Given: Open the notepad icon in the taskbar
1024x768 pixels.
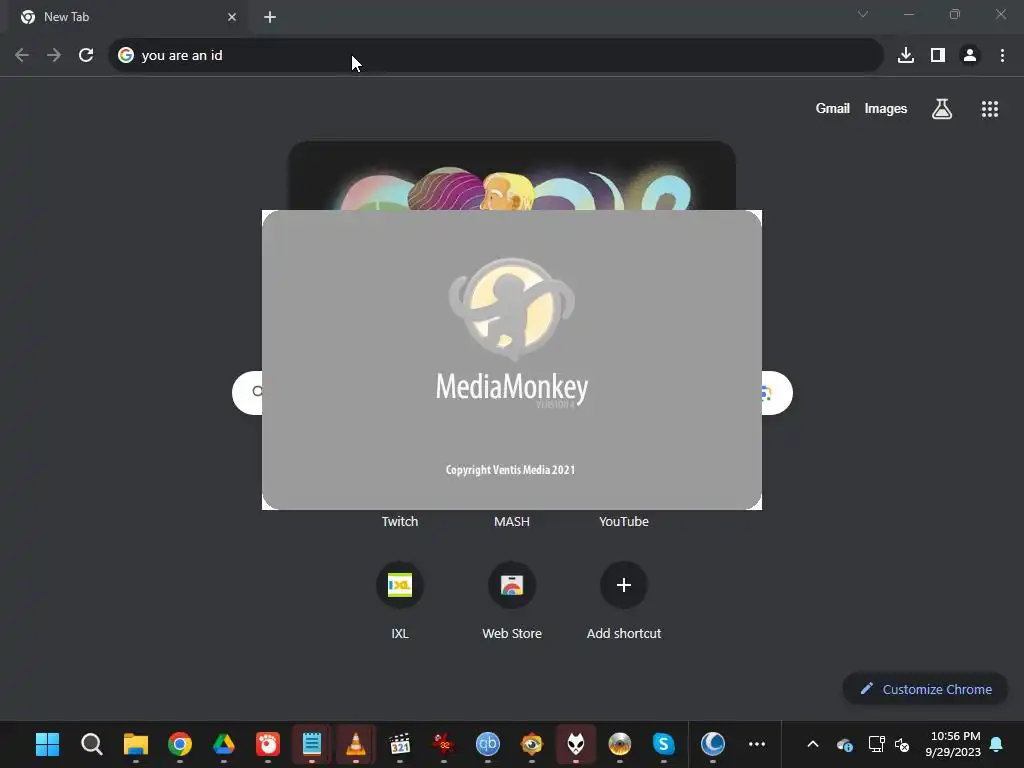Looking at the screenshot, I should pos(312,744).
